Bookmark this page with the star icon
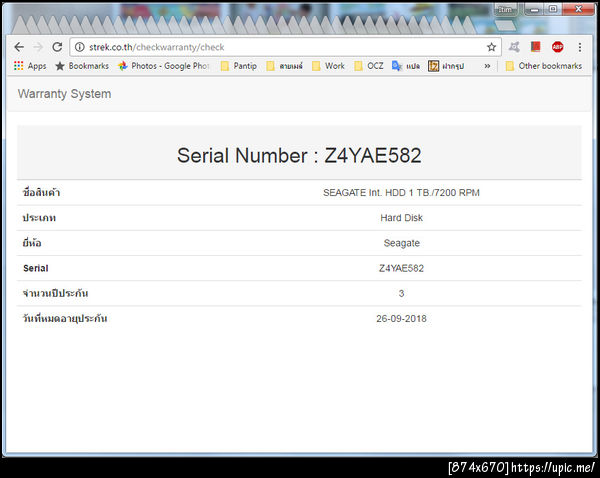 click(x=491, y=47)
